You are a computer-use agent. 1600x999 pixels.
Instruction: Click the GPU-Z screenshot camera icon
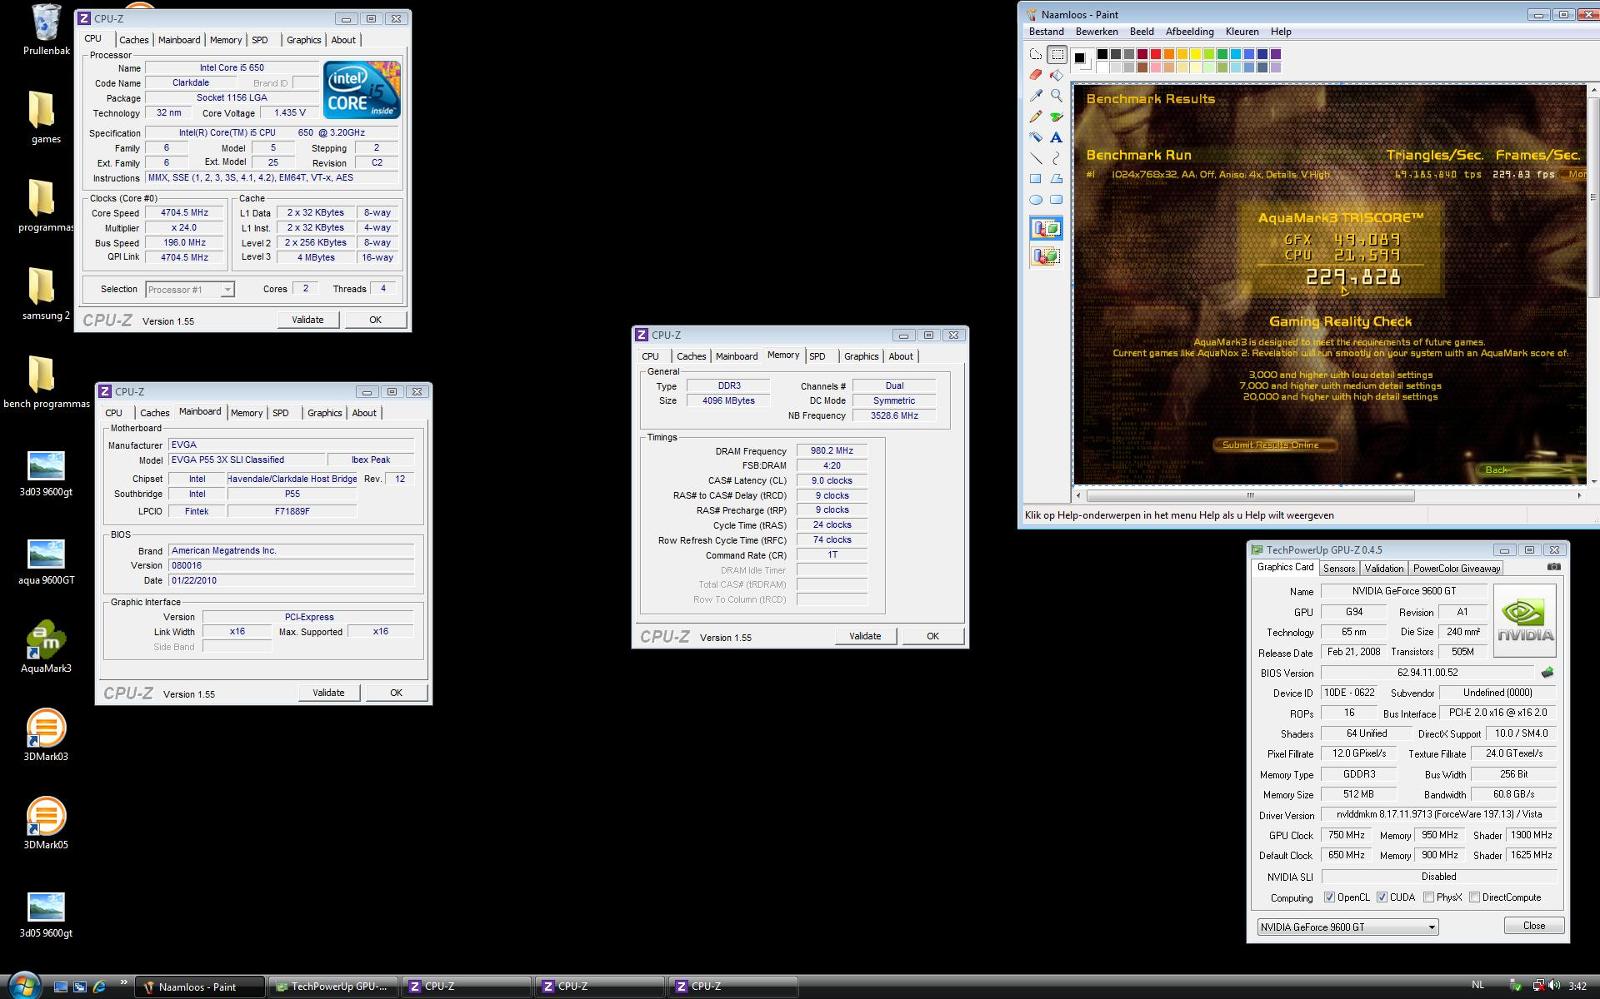(1553, 567)
